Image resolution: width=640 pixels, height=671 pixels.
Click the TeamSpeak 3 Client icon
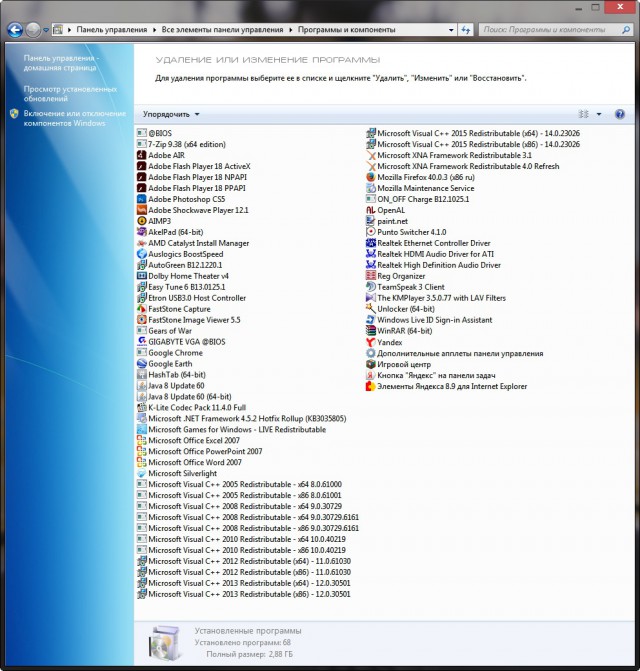pos(370,287)
